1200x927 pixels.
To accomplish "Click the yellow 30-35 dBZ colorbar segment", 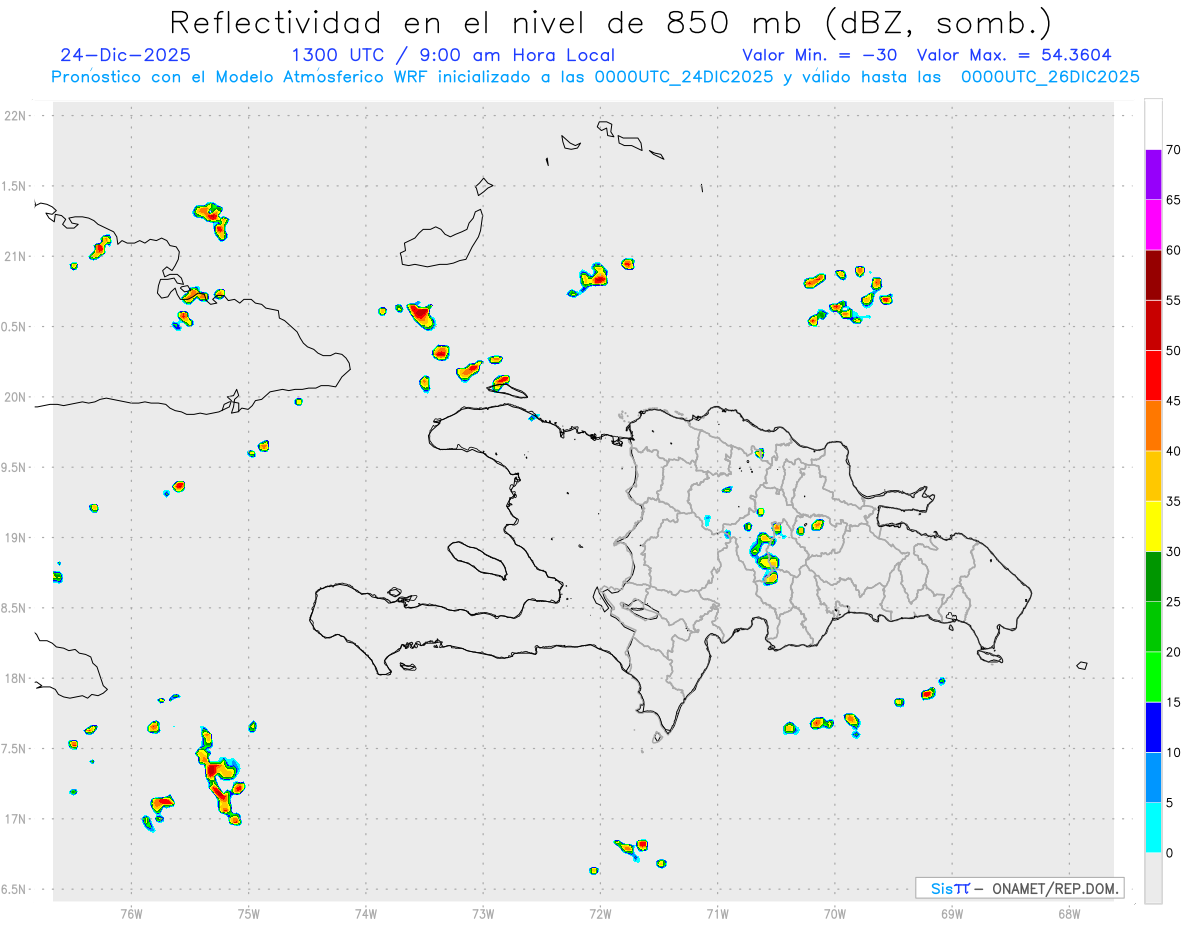I will [x=1153, y=526].
